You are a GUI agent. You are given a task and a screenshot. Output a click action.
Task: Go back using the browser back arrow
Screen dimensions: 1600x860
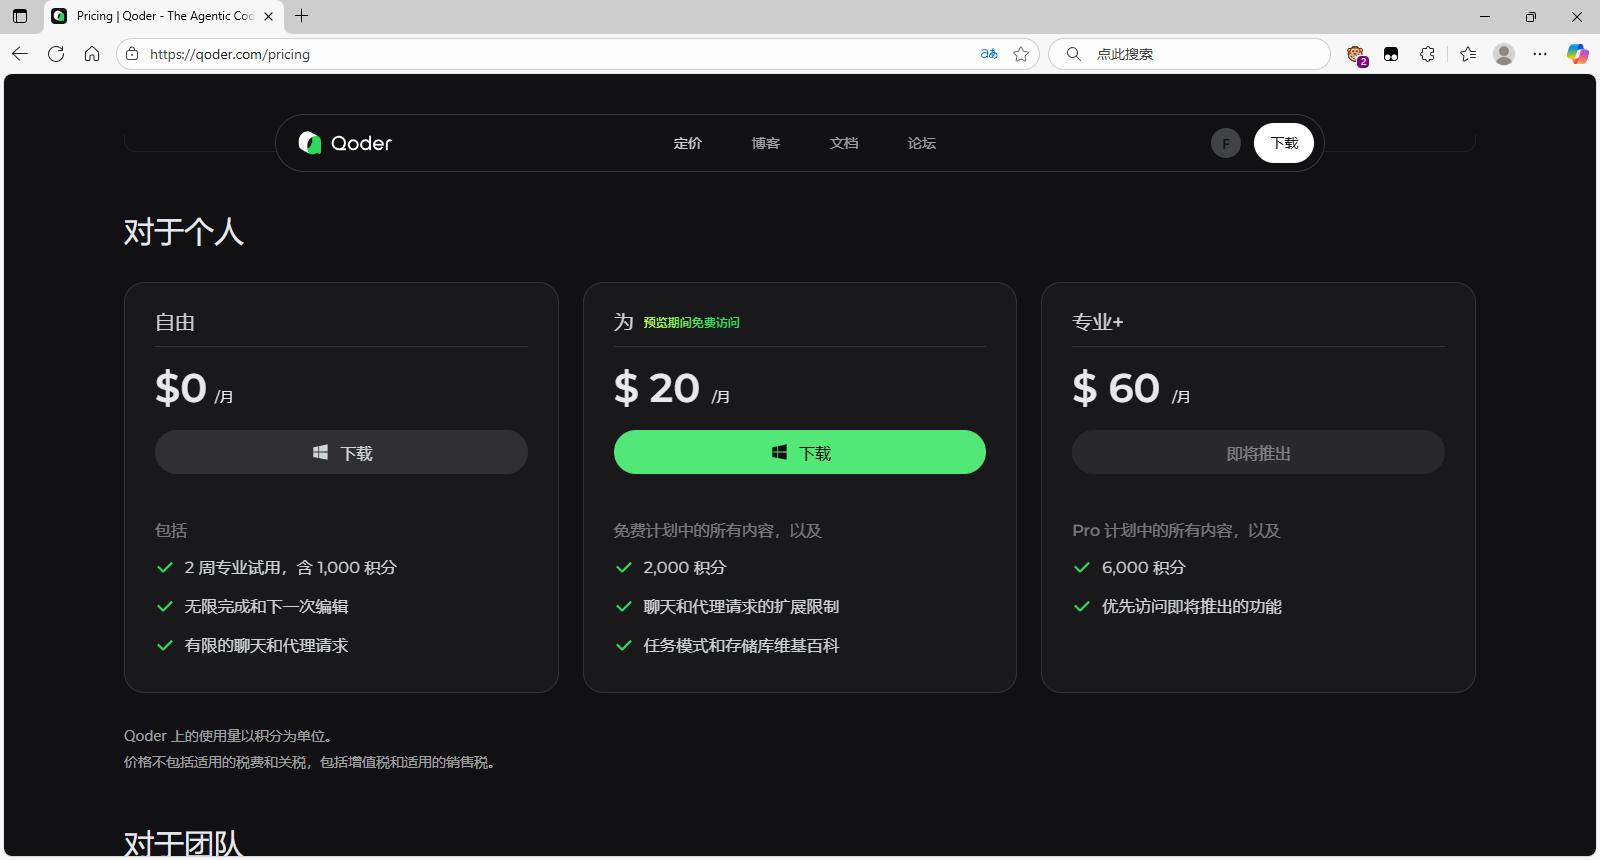[x=20, y=54]
